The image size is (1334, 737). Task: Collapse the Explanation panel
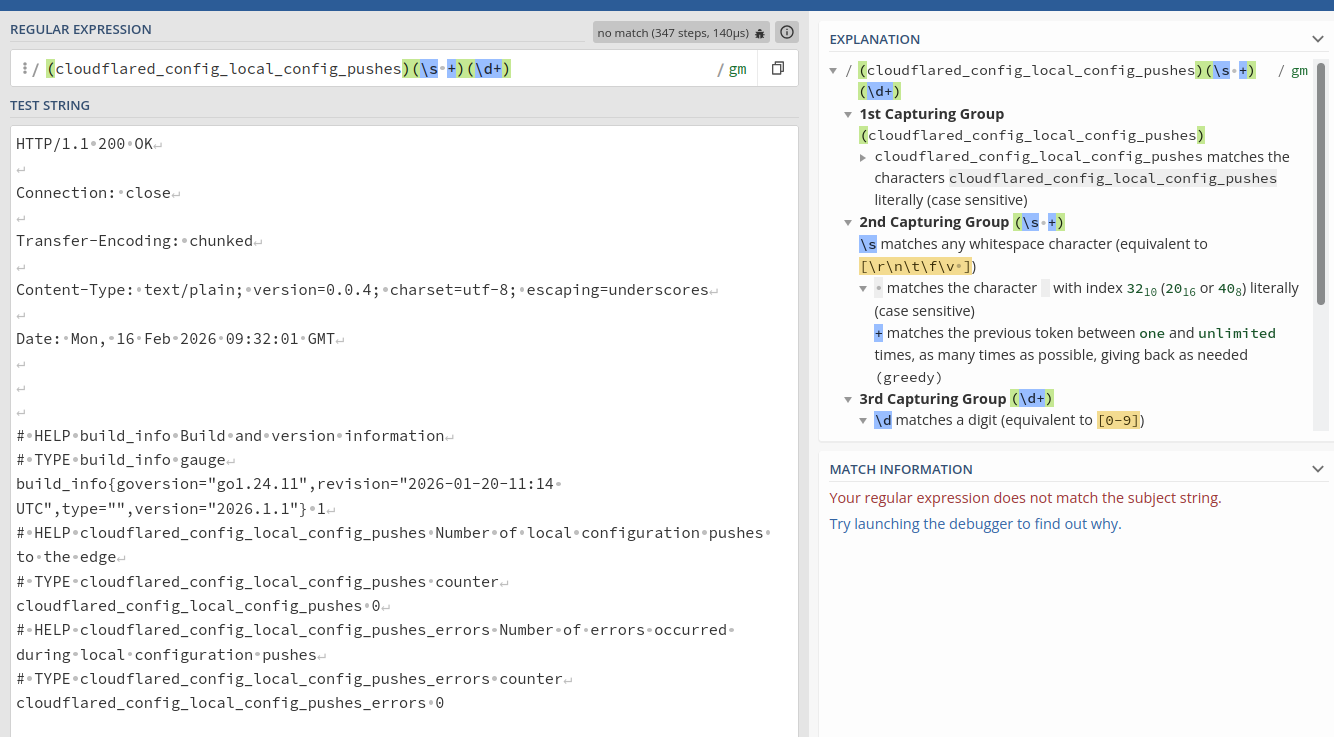1317,39
